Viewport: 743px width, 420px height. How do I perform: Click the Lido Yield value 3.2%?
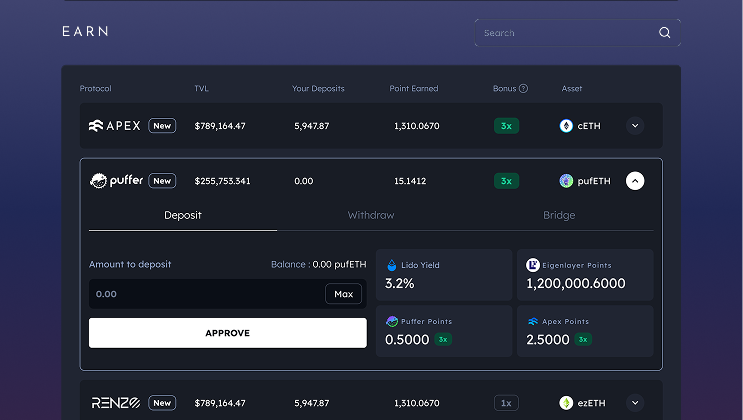point(399,283)
